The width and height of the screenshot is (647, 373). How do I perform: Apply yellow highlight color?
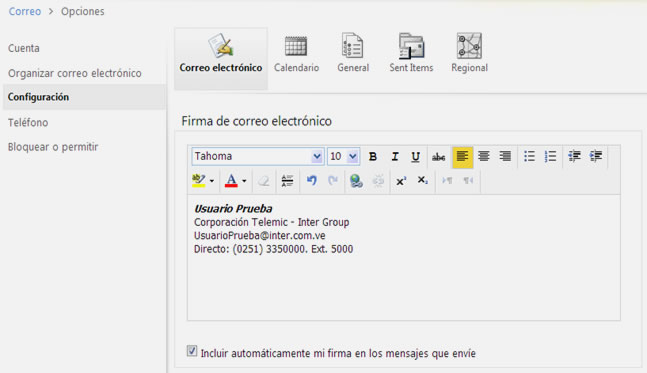[199, 181]
